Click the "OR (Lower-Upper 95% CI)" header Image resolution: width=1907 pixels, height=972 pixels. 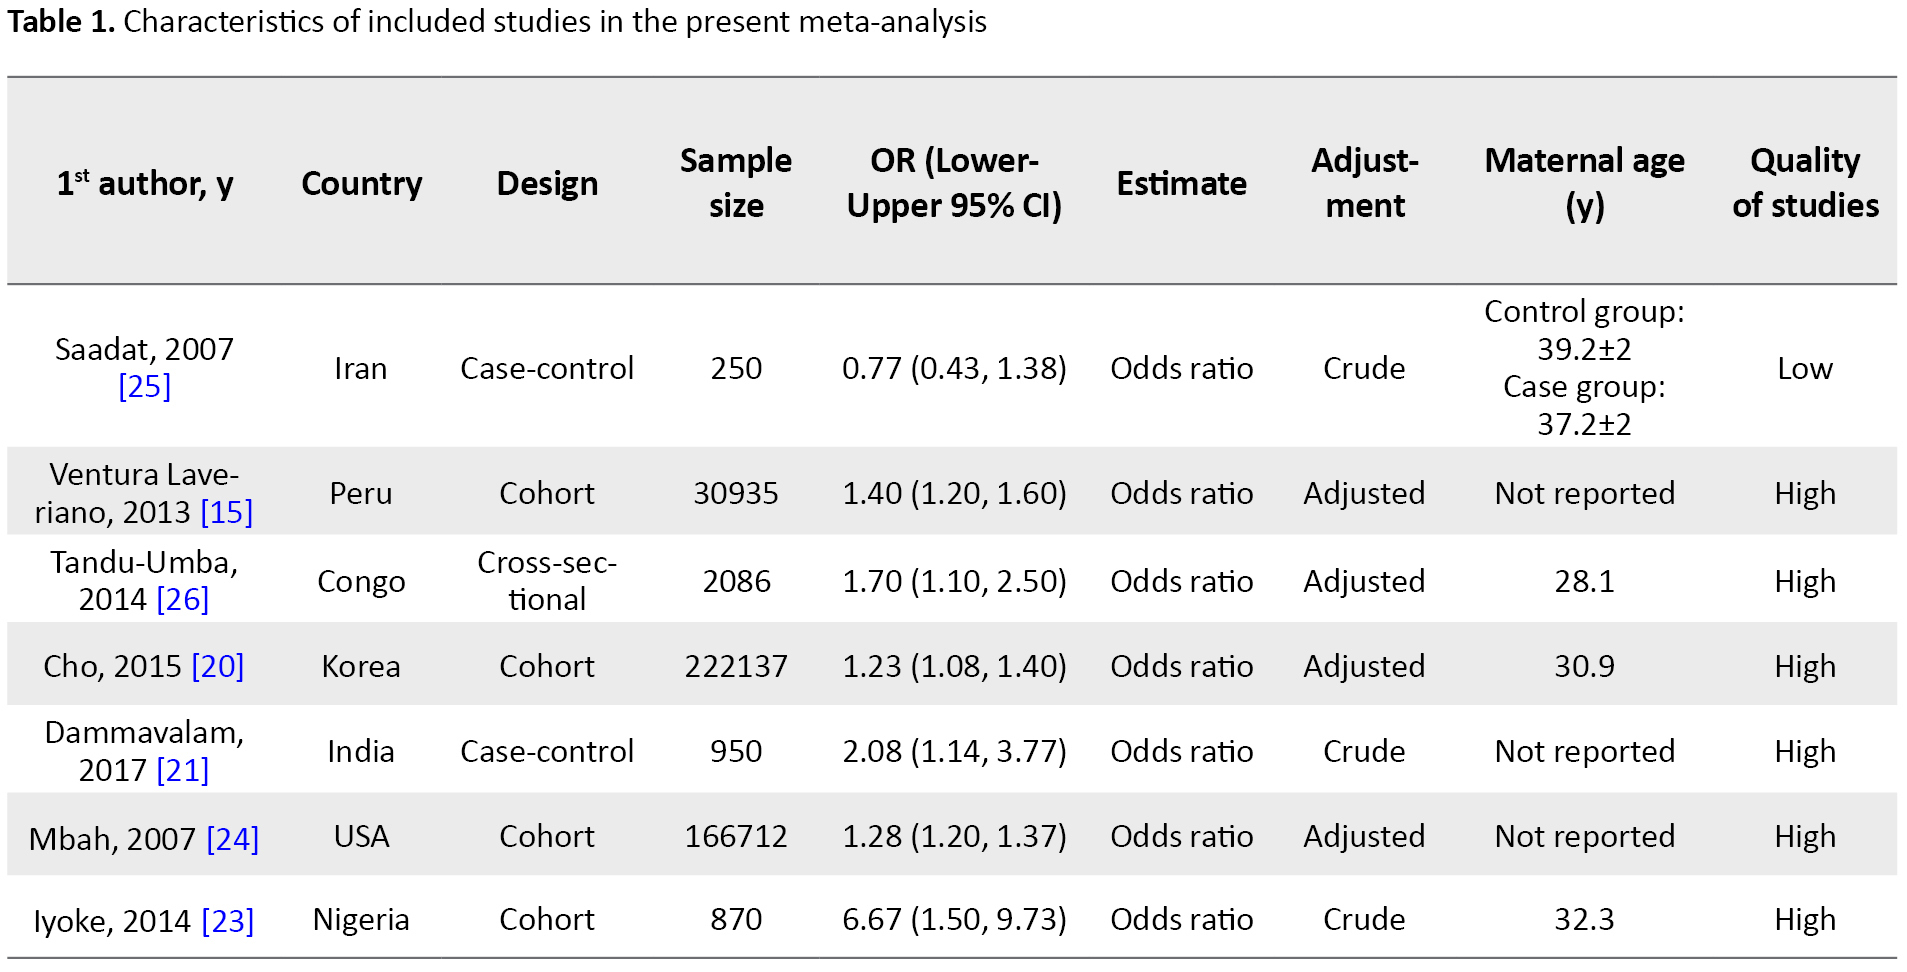click(x=954, y=183)
